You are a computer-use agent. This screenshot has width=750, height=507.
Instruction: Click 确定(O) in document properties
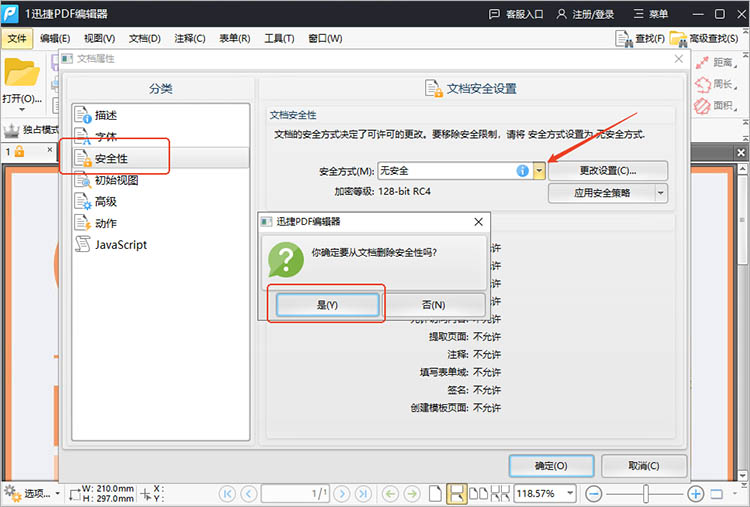coord(551,465)
